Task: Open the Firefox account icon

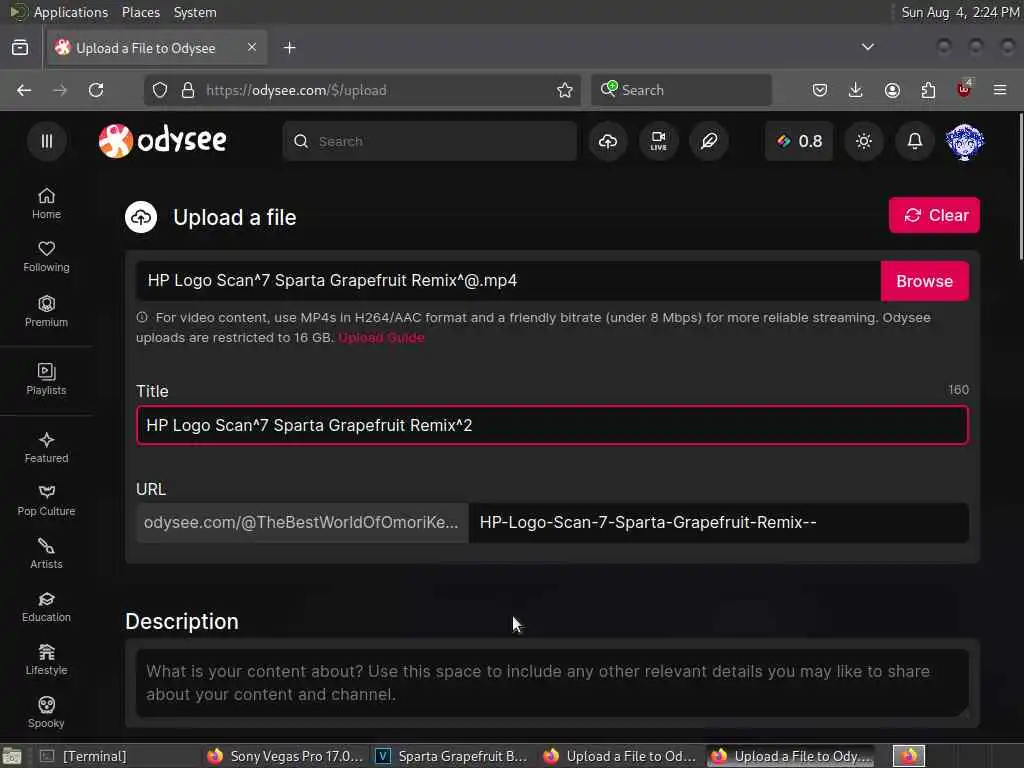Action: [x=892, y=90]
